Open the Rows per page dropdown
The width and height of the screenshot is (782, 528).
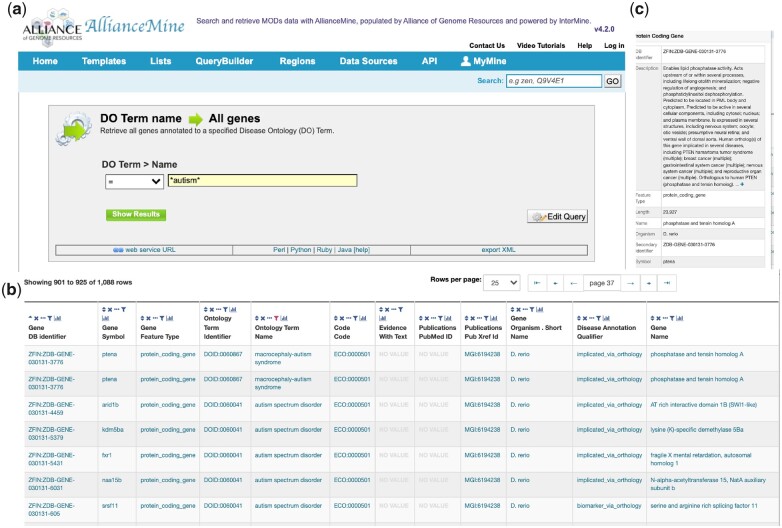tap(502, 283)
